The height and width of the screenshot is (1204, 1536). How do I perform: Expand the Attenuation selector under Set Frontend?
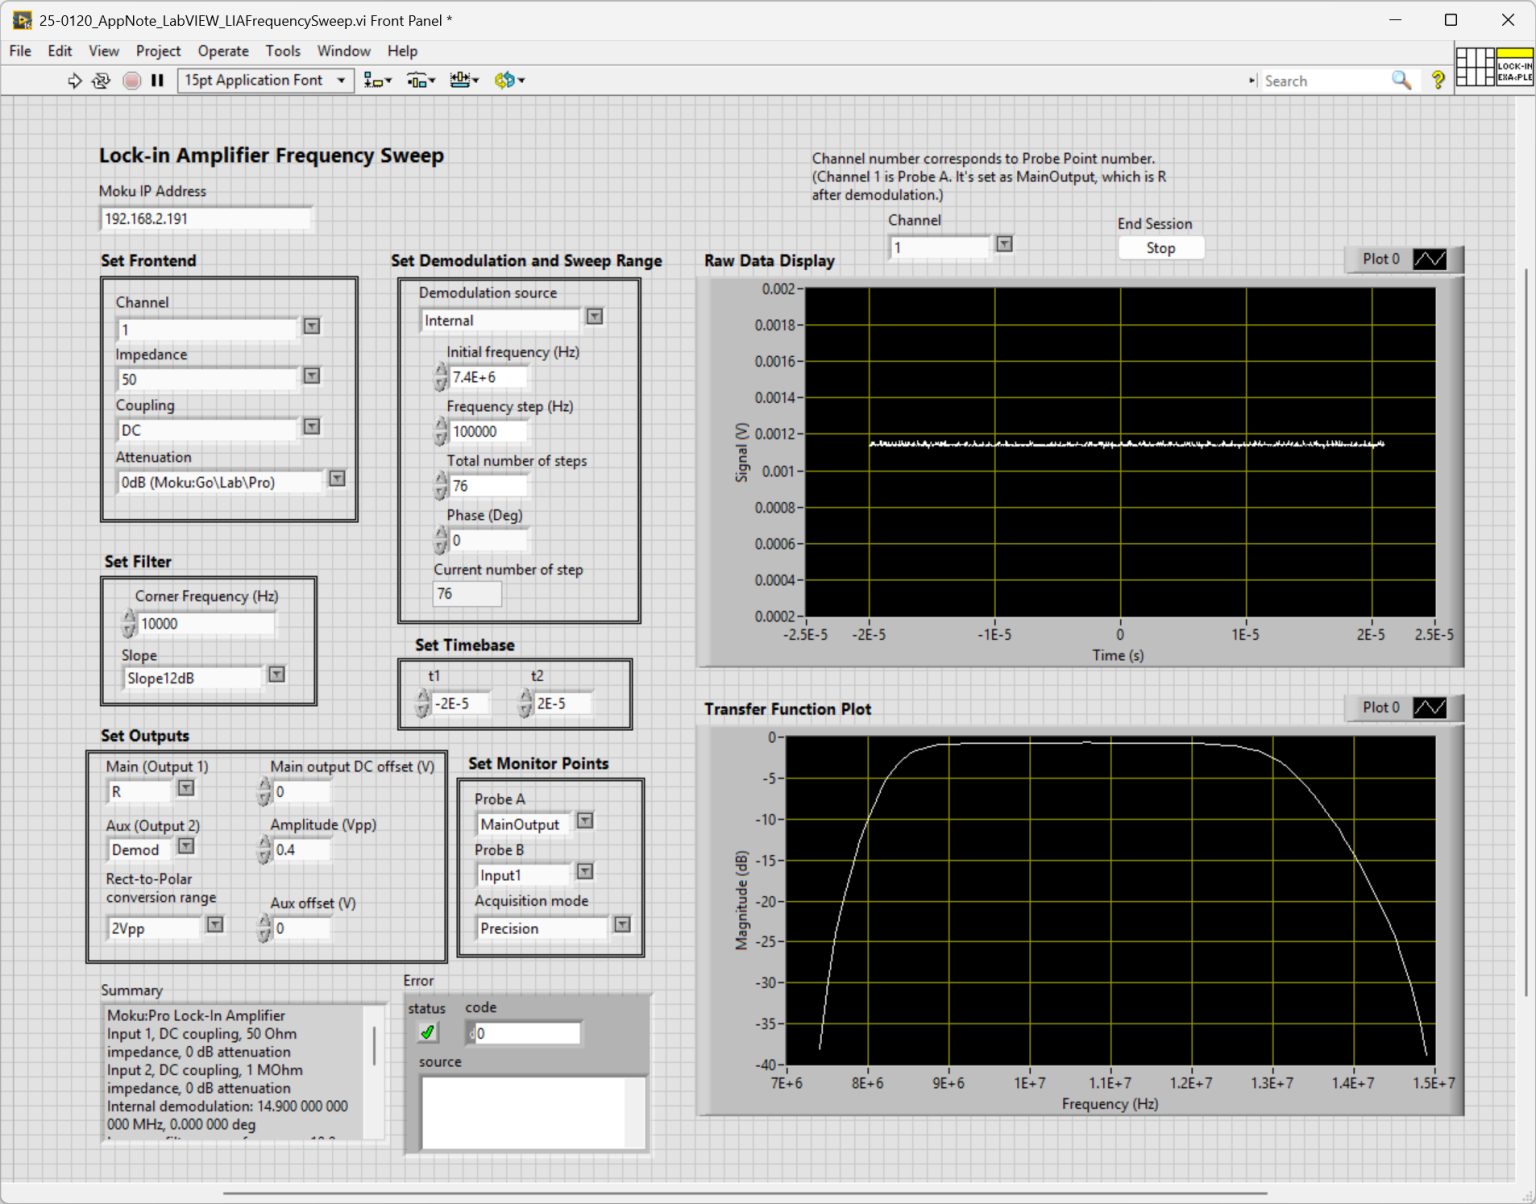coord(337,478)
